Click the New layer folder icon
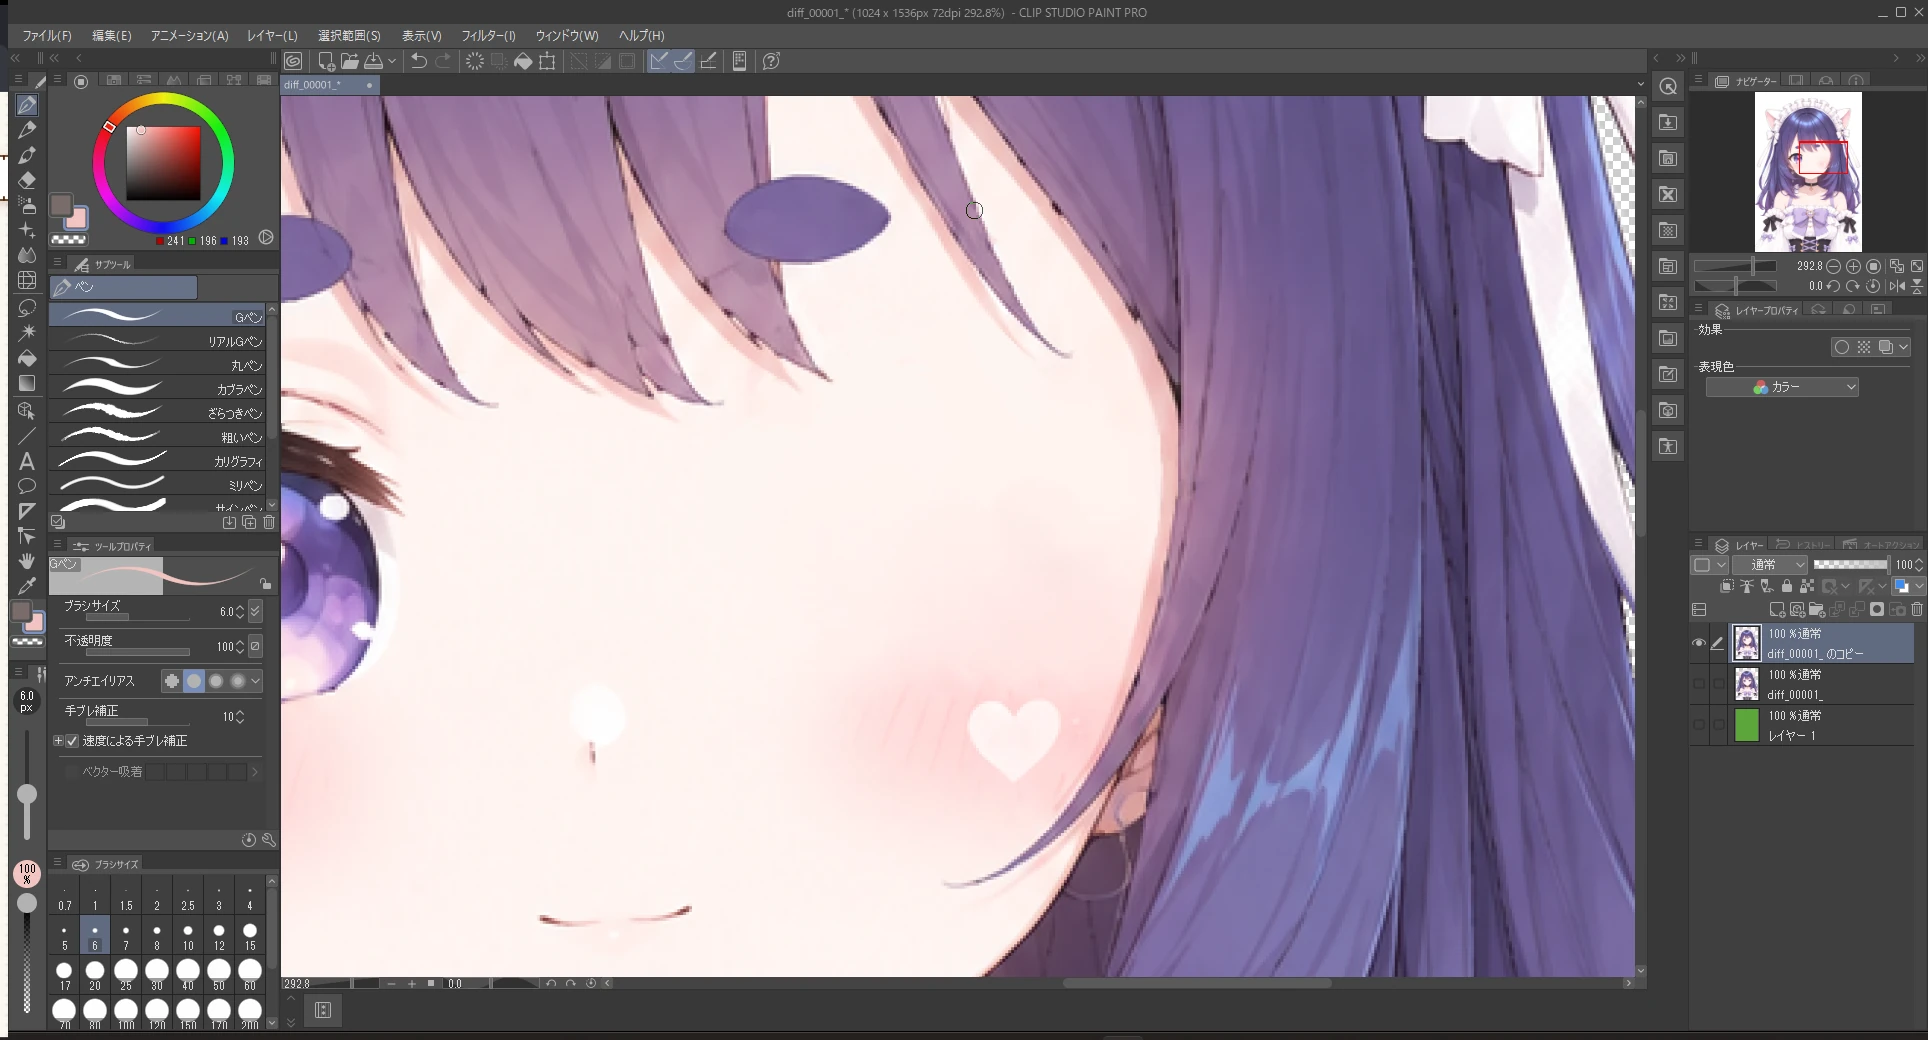This screenshot has width=1928, height=1040. (1817, 609)
